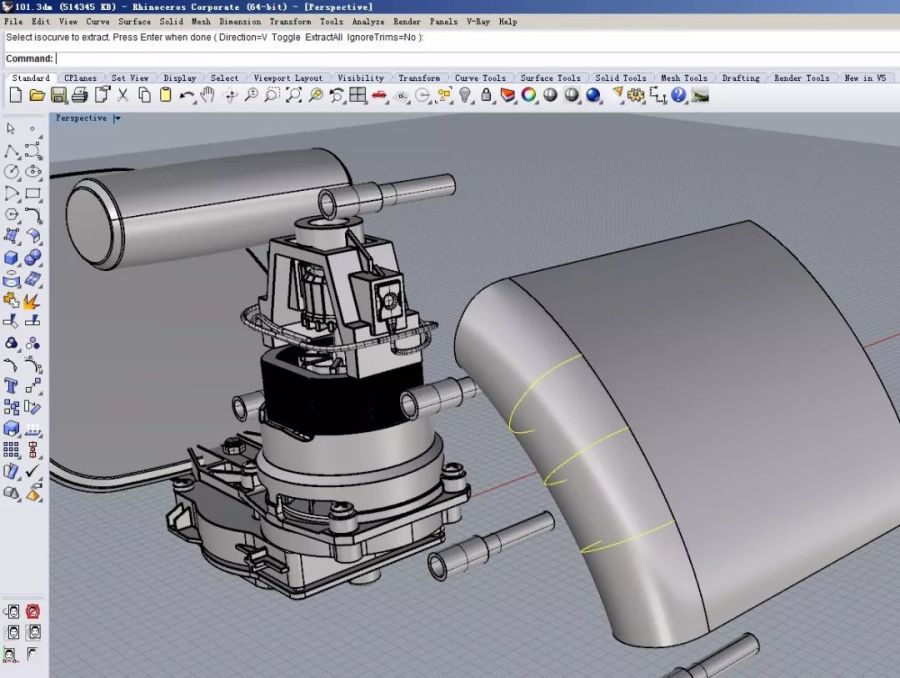Viewport: 900px width, 678px height.
Task: Choose the Box solid tool
Action: coord(11,258)
